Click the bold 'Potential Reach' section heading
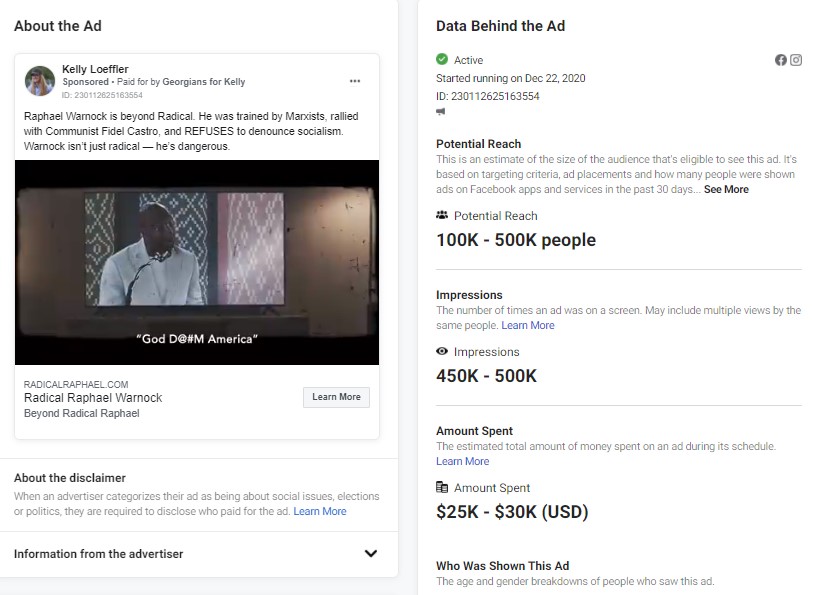The height and width of the screenshot is (595, 813). (x=479, y=144)
